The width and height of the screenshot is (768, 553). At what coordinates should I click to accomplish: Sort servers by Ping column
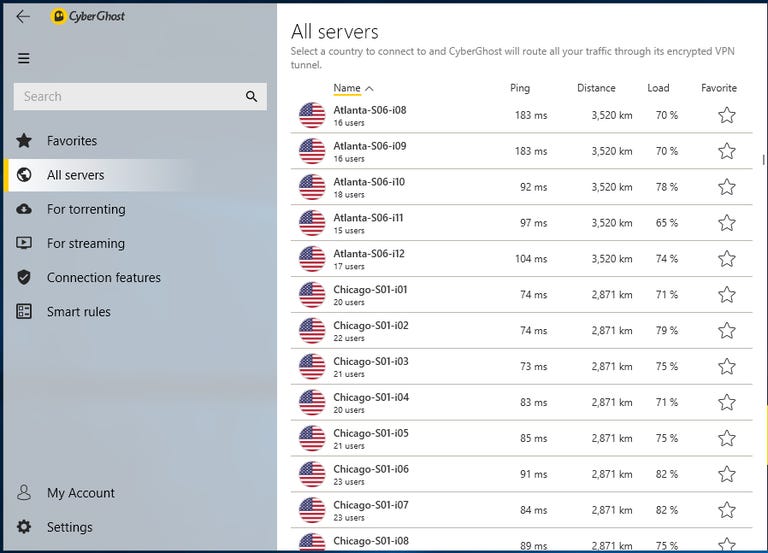520,88
